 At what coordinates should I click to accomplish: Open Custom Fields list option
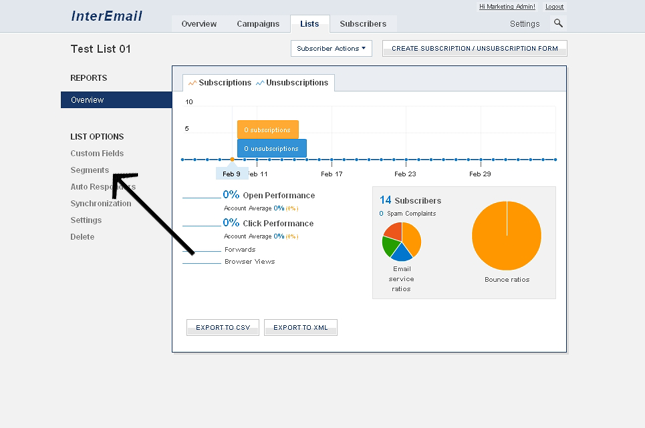click(x=97, y=153)
